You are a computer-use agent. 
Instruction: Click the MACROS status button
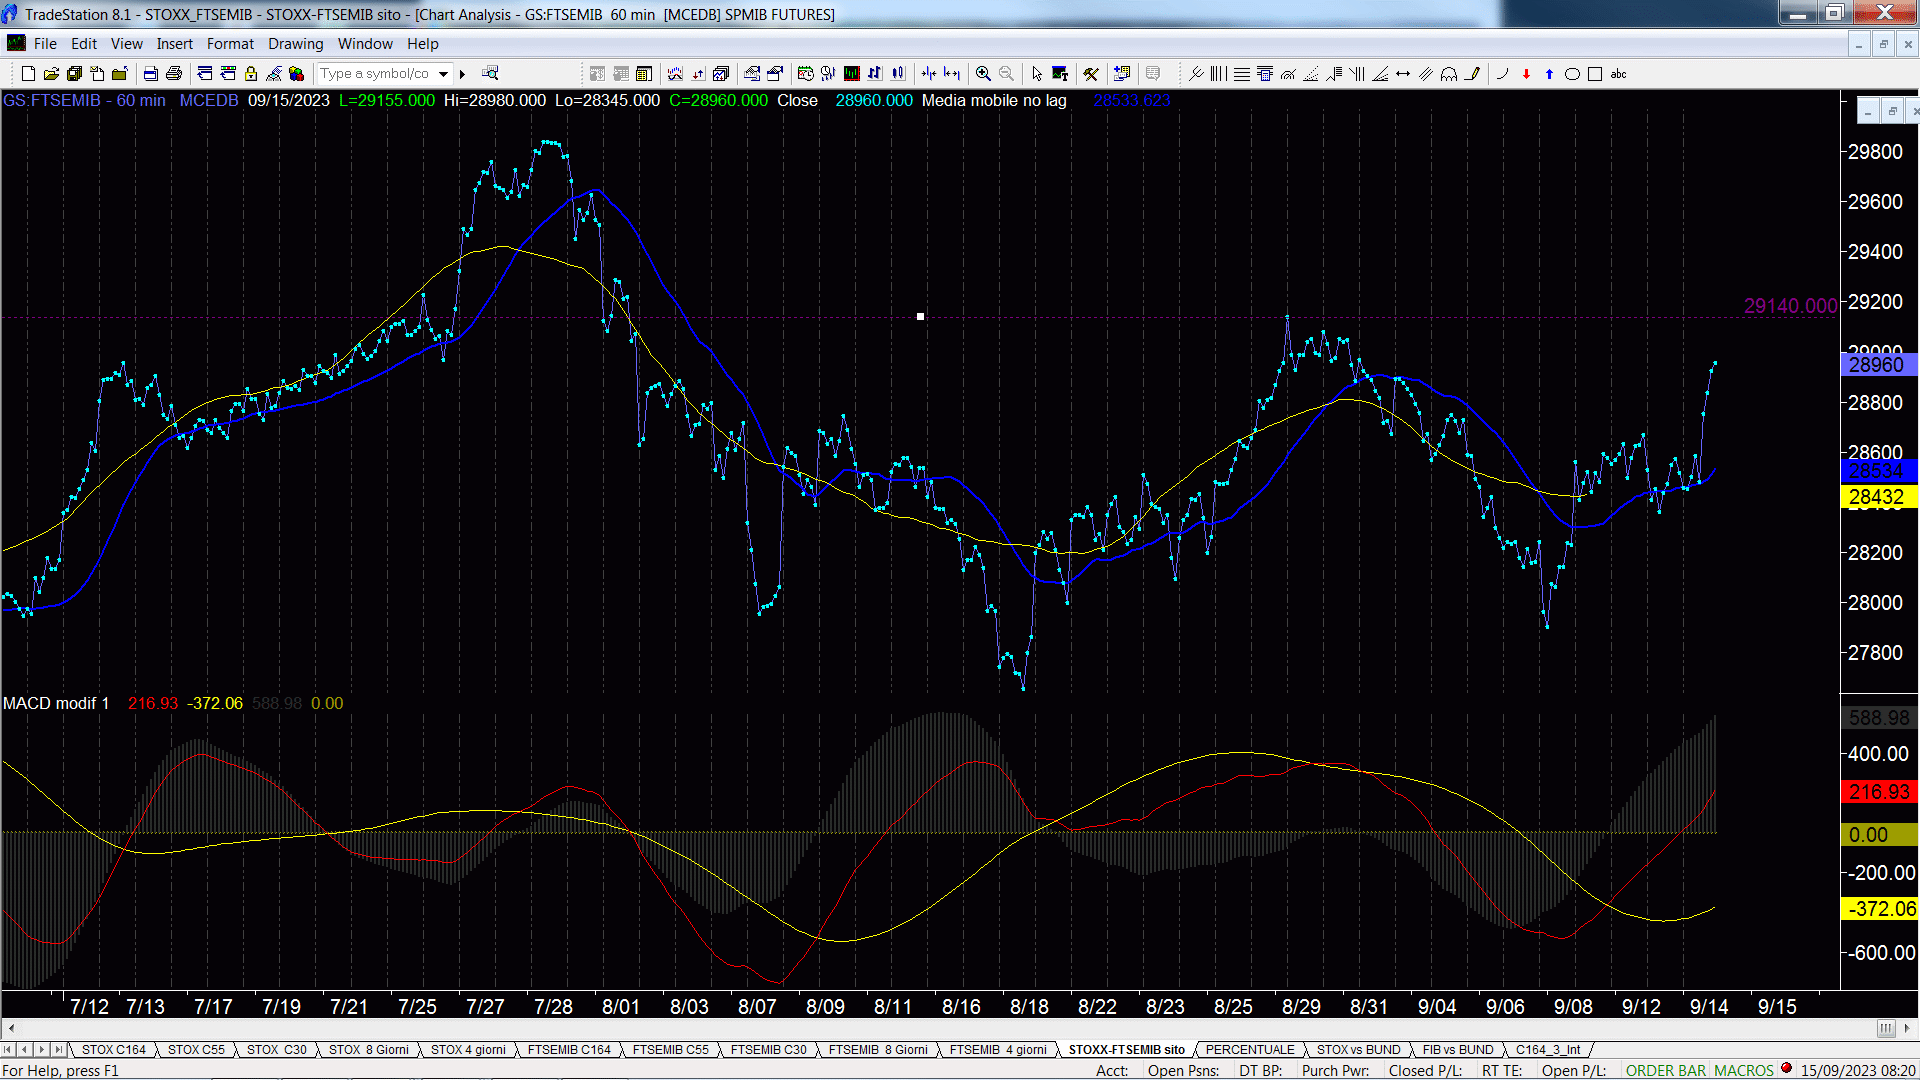[x=1744, y=1071]
